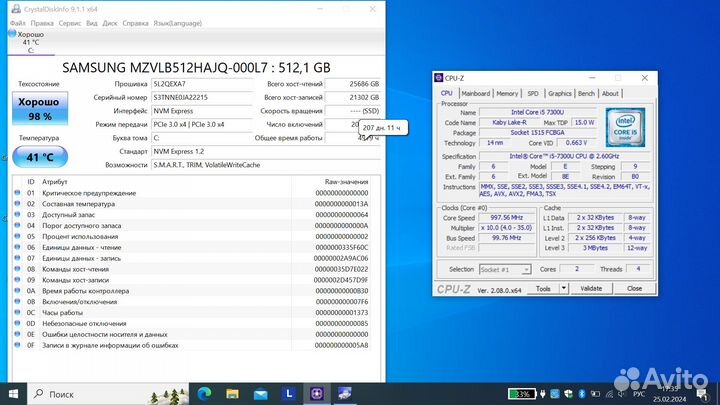Open the Диск menu

click(110, 23)
